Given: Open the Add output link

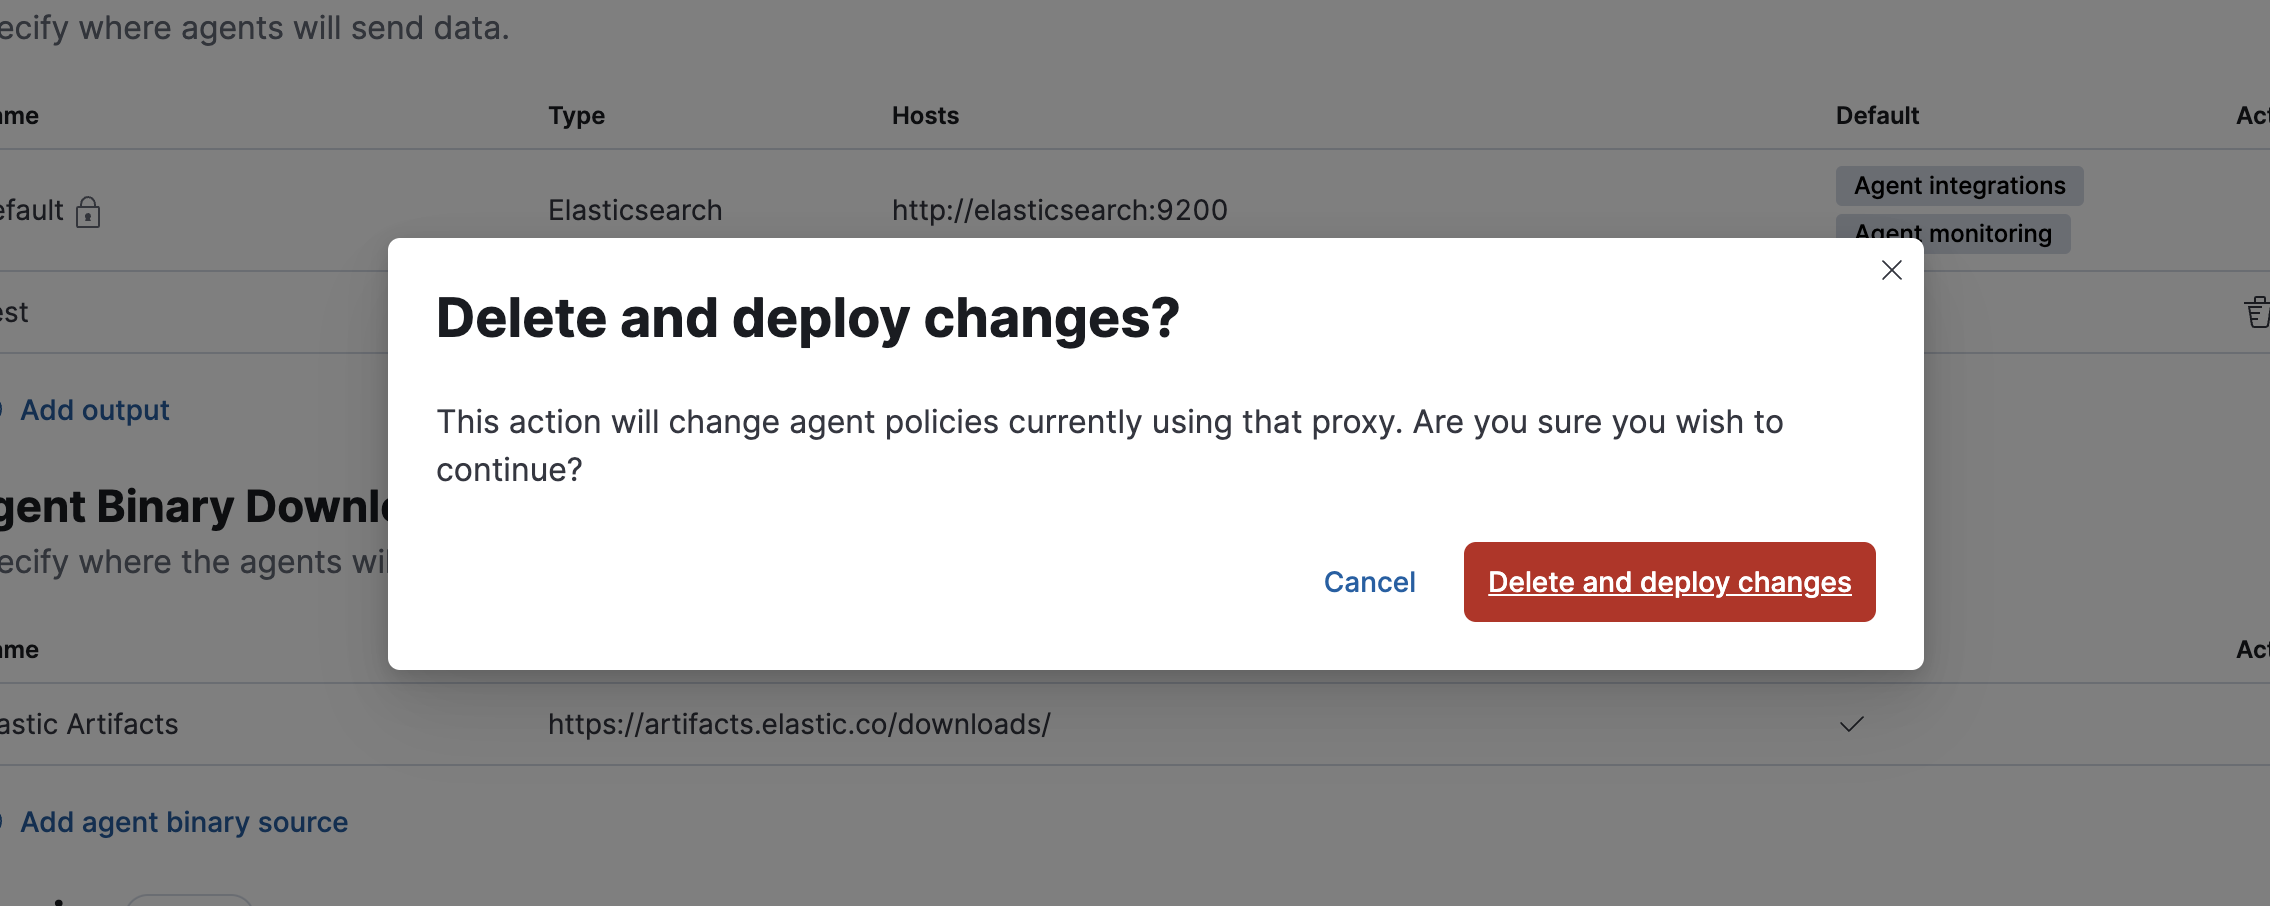Looking at the screenshot, I should click(x=95, y=410).
